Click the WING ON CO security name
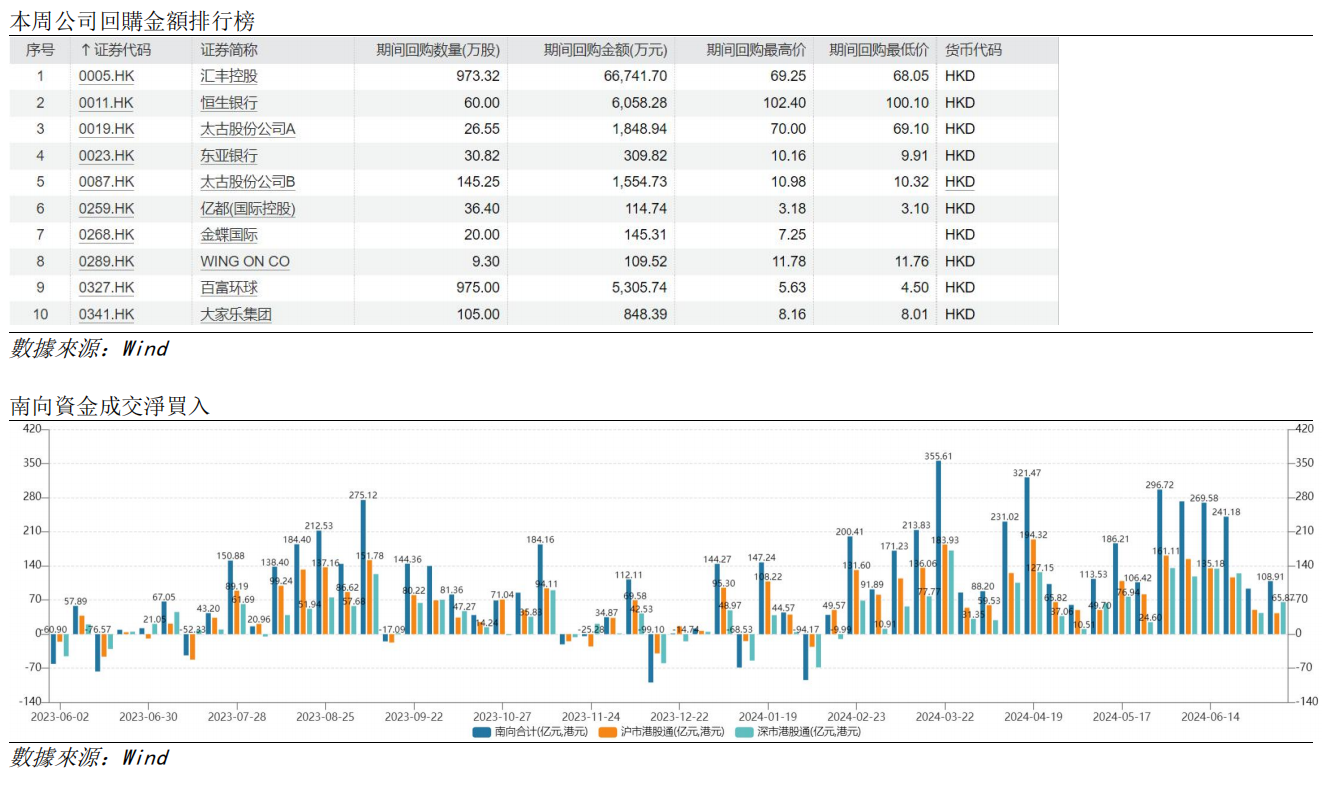1322x791 pixels. [245, 262]
